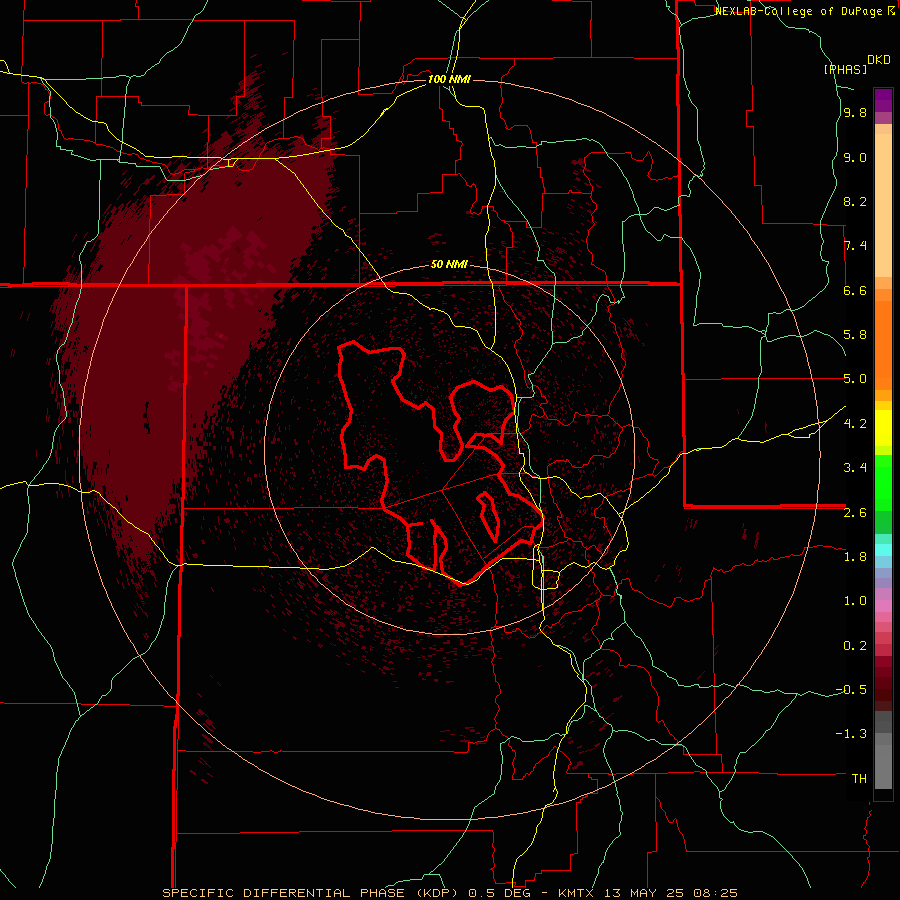Click the 9.8 value on the legend

tap(855, 112)
